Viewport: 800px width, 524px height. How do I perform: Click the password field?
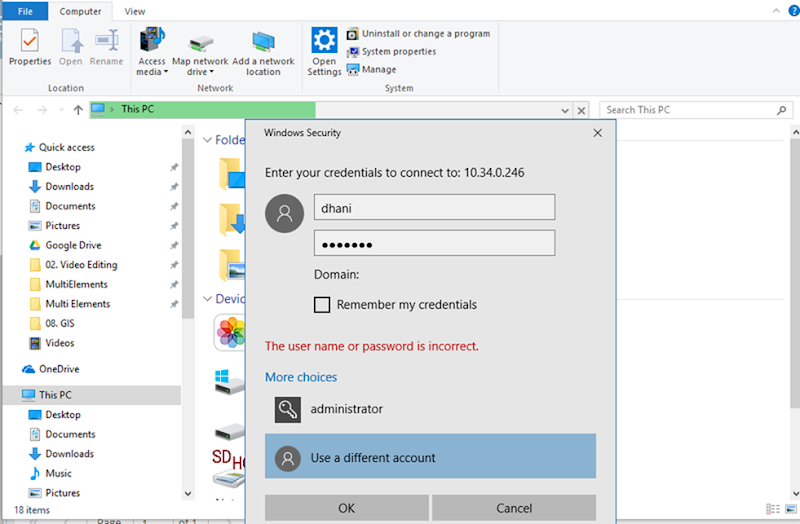pos(434,243)
